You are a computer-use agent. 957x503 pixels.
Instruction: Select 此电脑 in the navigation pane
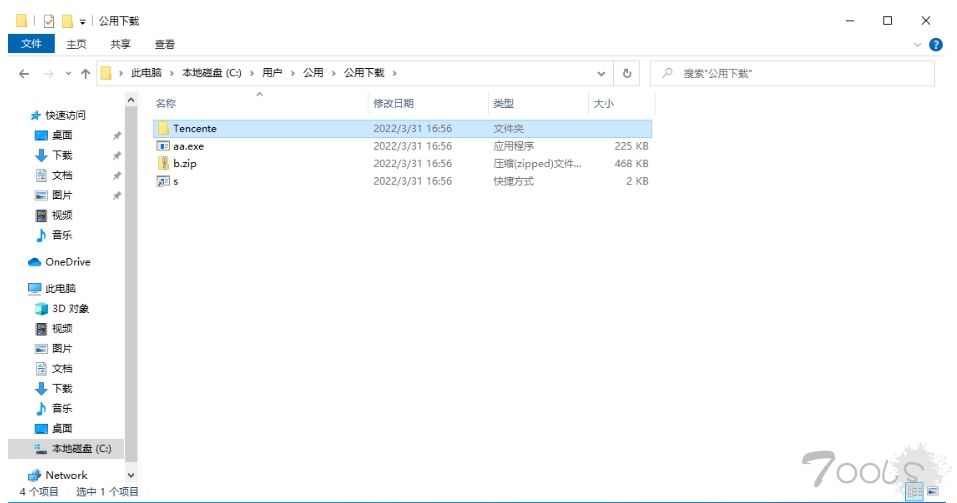[x=60, y=288]
